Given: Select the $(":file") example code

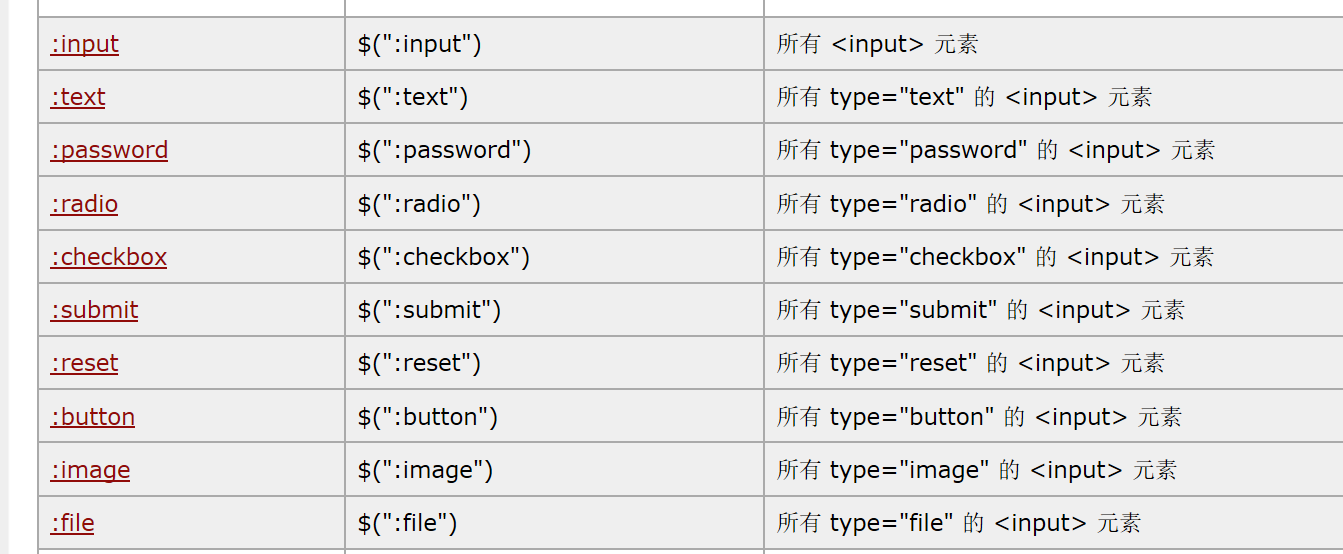Looking at the screenshot, I should (x=407, y=523).
